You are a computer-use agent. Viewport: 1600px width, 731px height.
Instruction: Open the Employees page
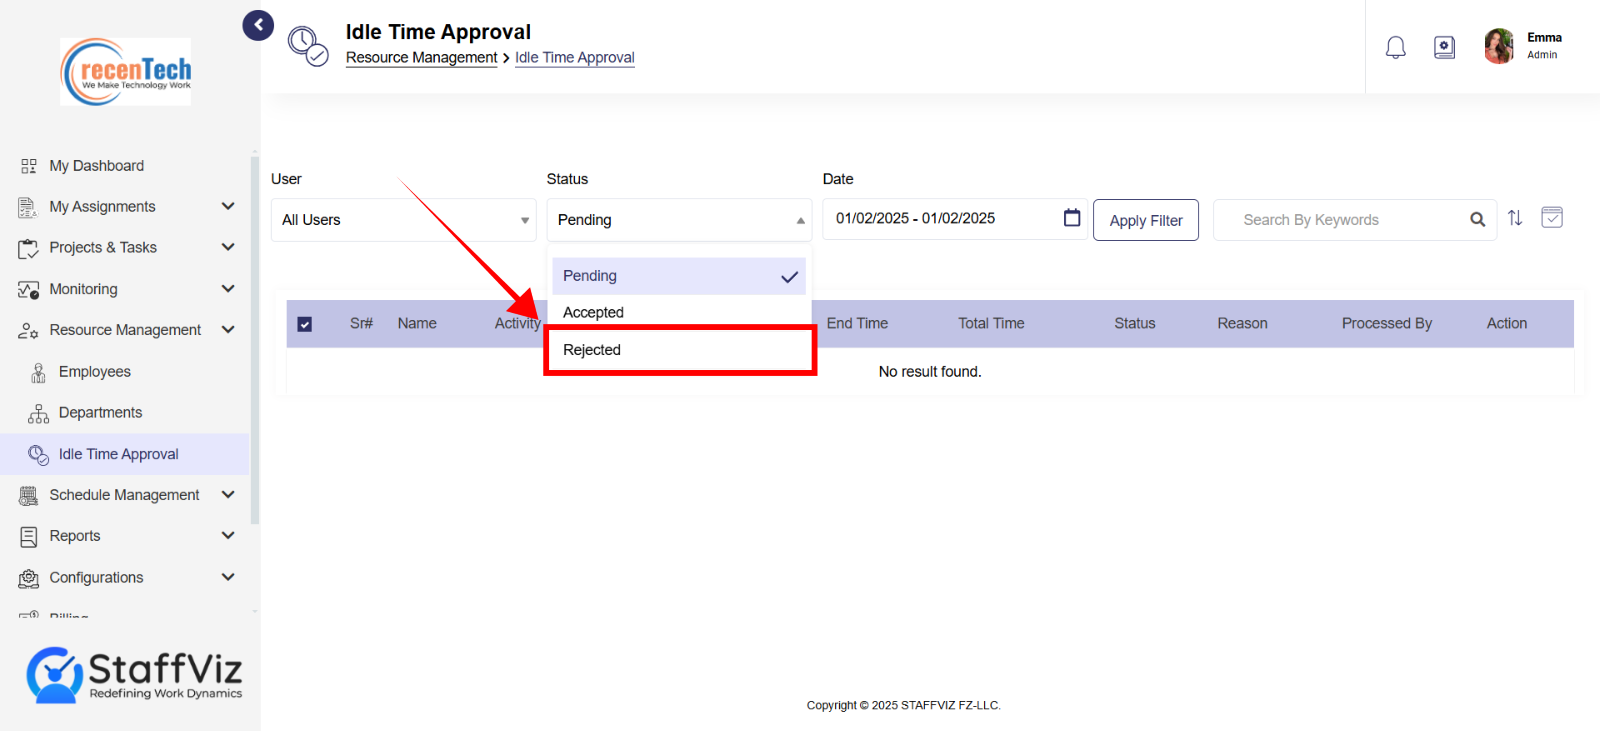click(x=94, y=372)
